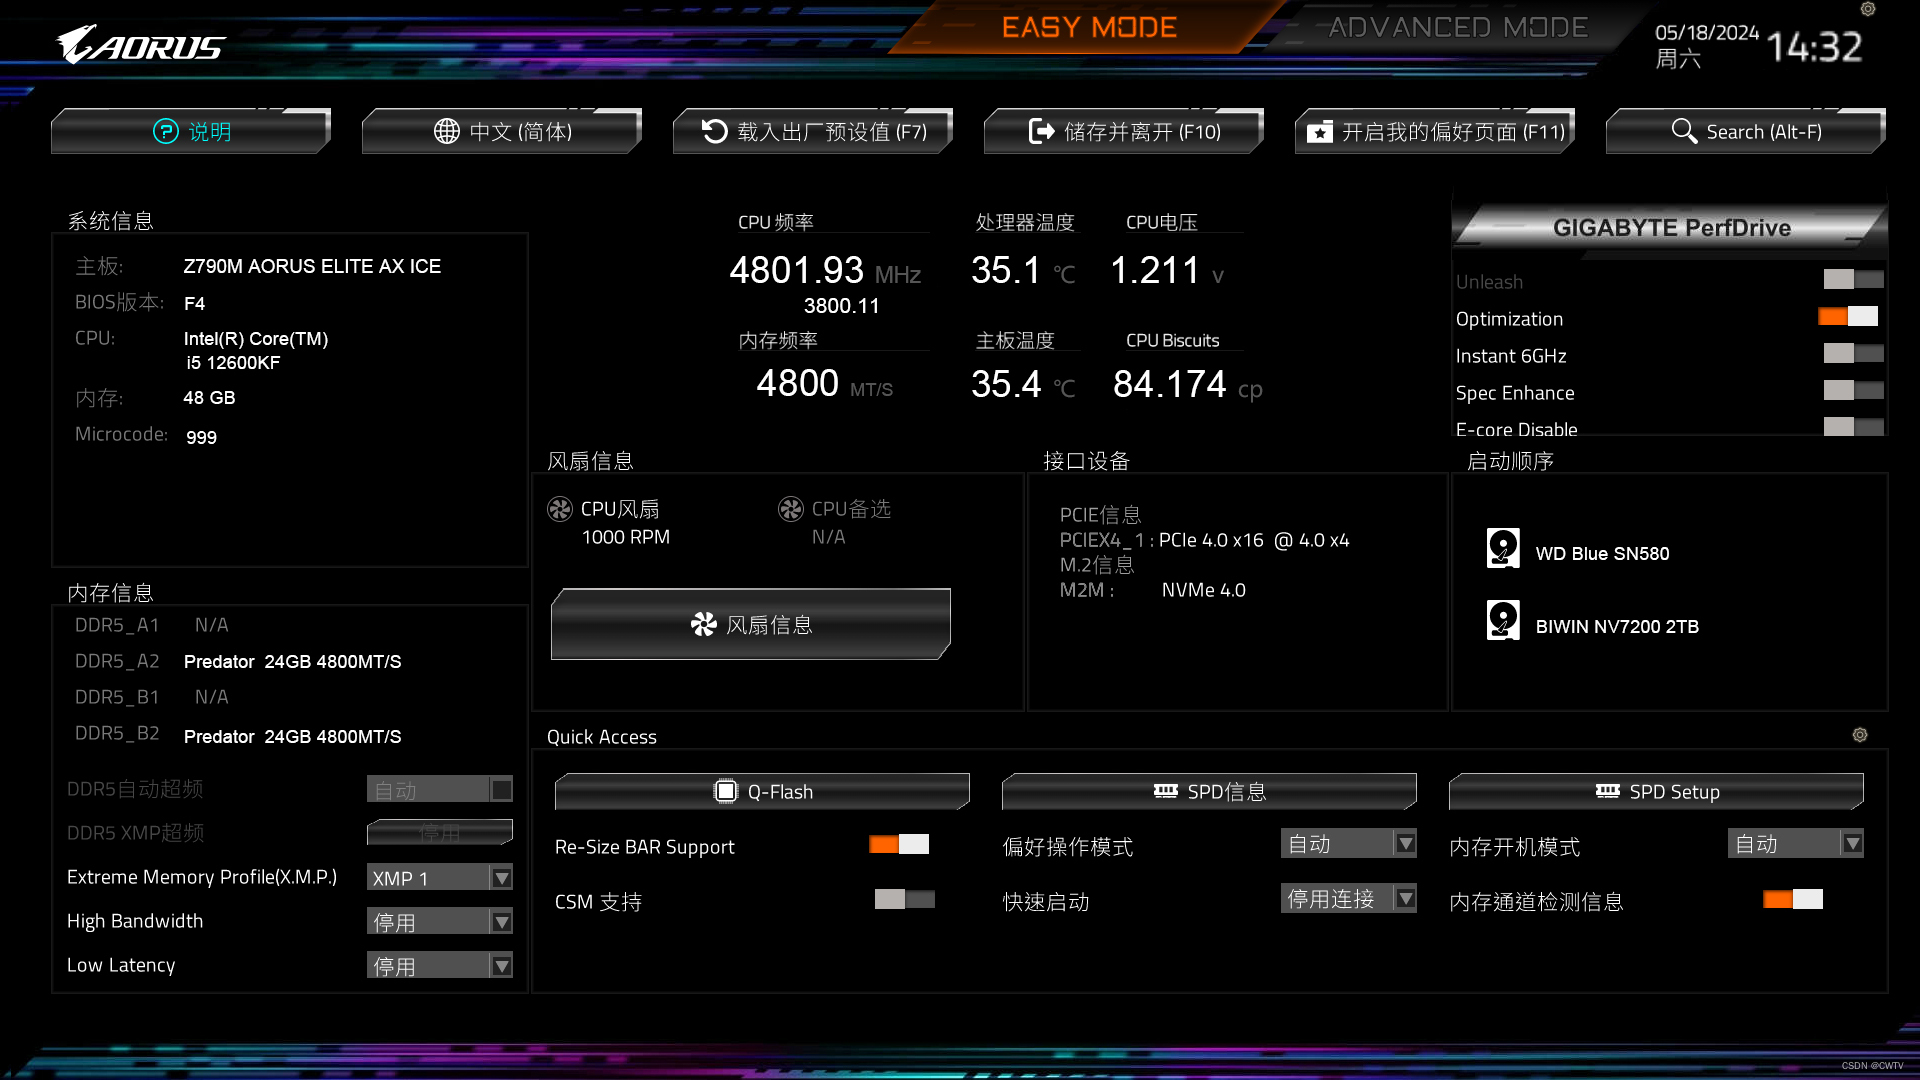This screenshot has width=1920, height=1080.
Task: Toggle the Re-Size BAR Support switch
Action: click(x=899, y=845)
